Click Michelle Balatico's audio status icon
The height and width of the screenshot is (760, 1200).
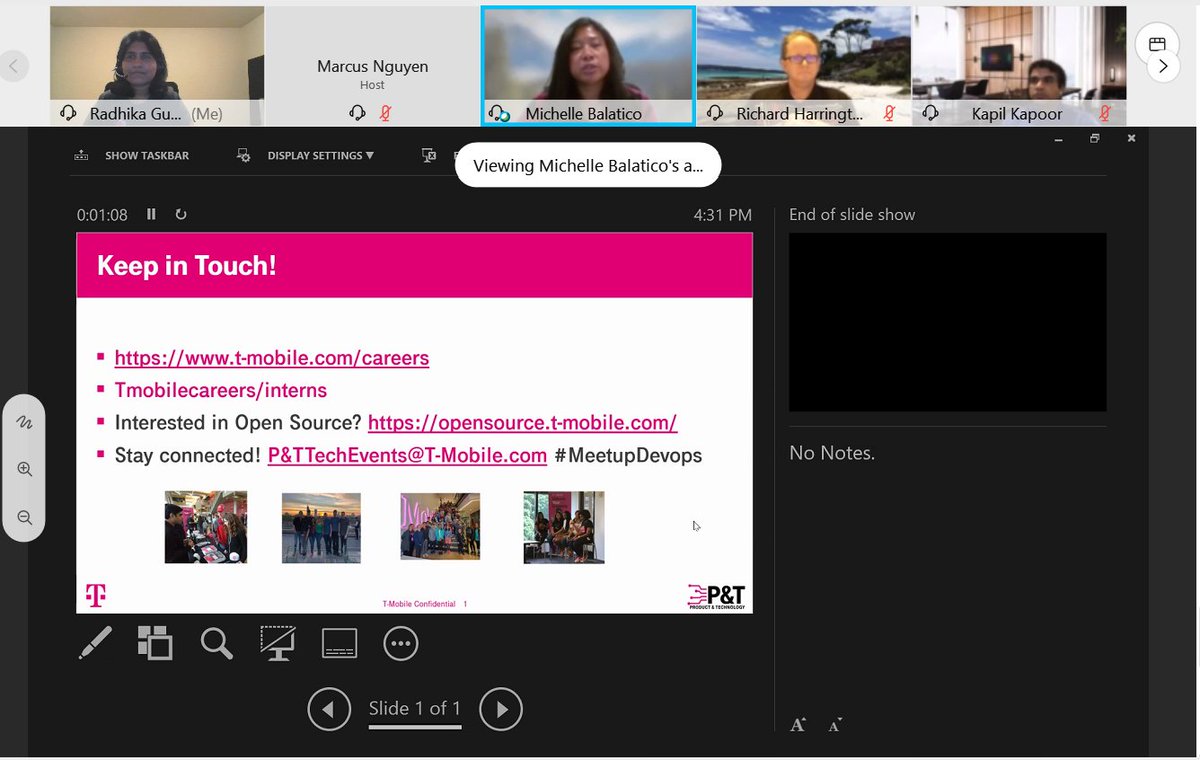click(x=499, y=114)
